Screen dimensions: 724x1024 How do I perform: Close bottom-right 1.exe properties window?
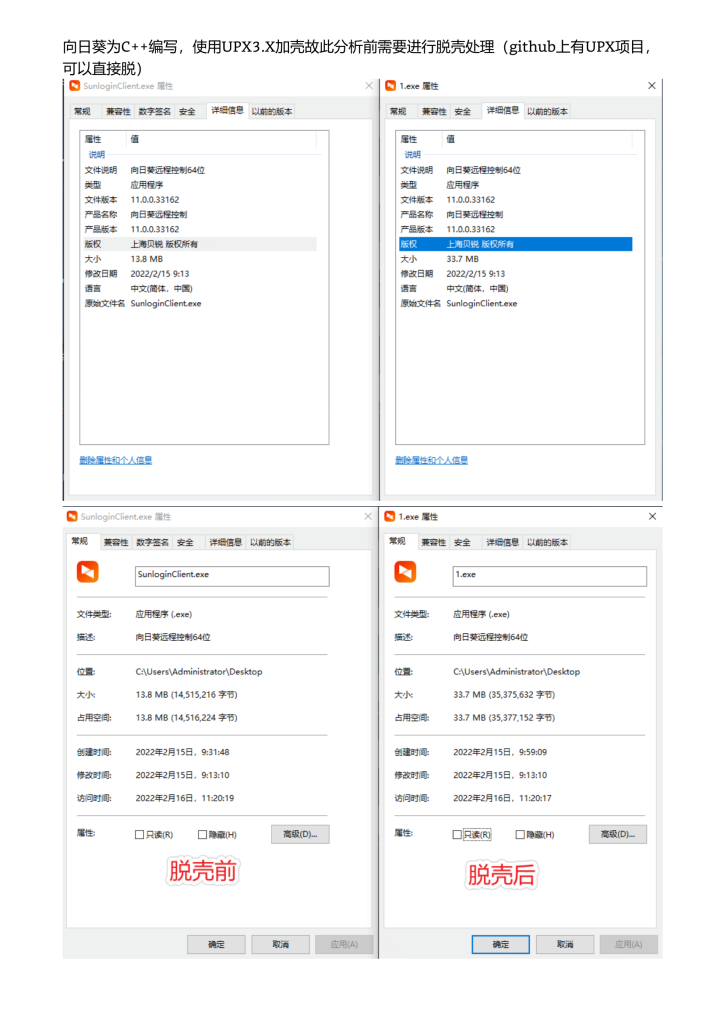pyautogui.click(x=652, y=517)
